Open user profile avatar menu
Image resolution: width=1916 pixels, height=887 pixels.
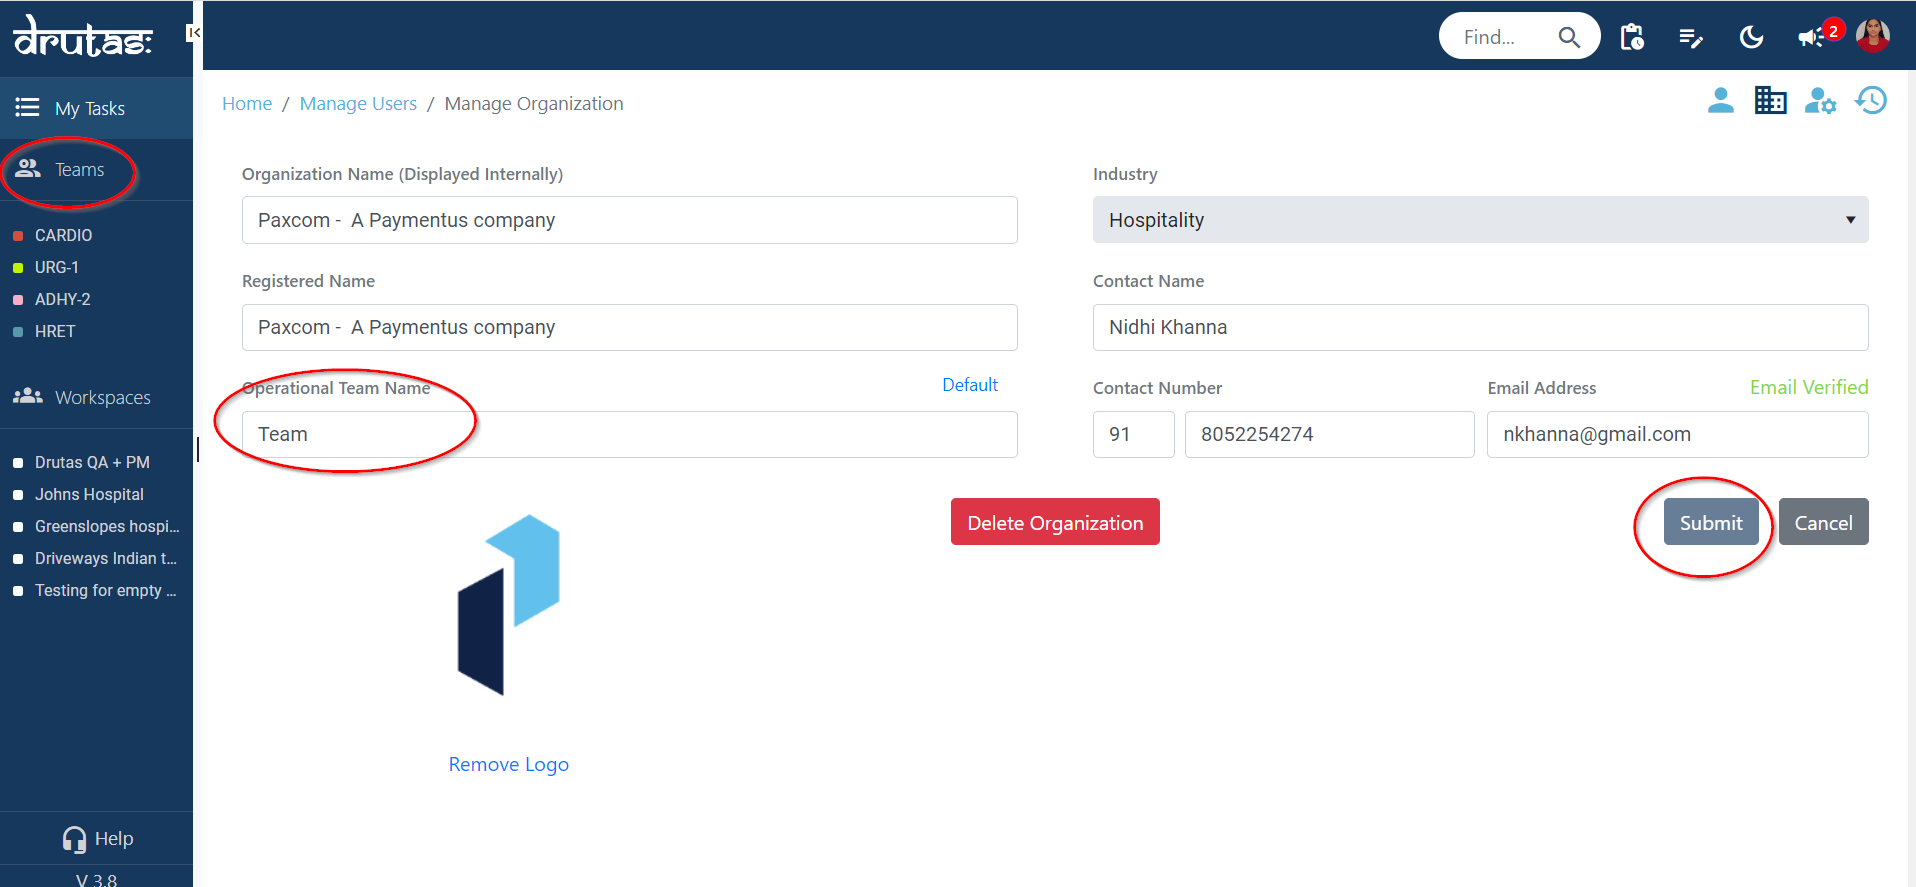click(x=1872, y=36)
